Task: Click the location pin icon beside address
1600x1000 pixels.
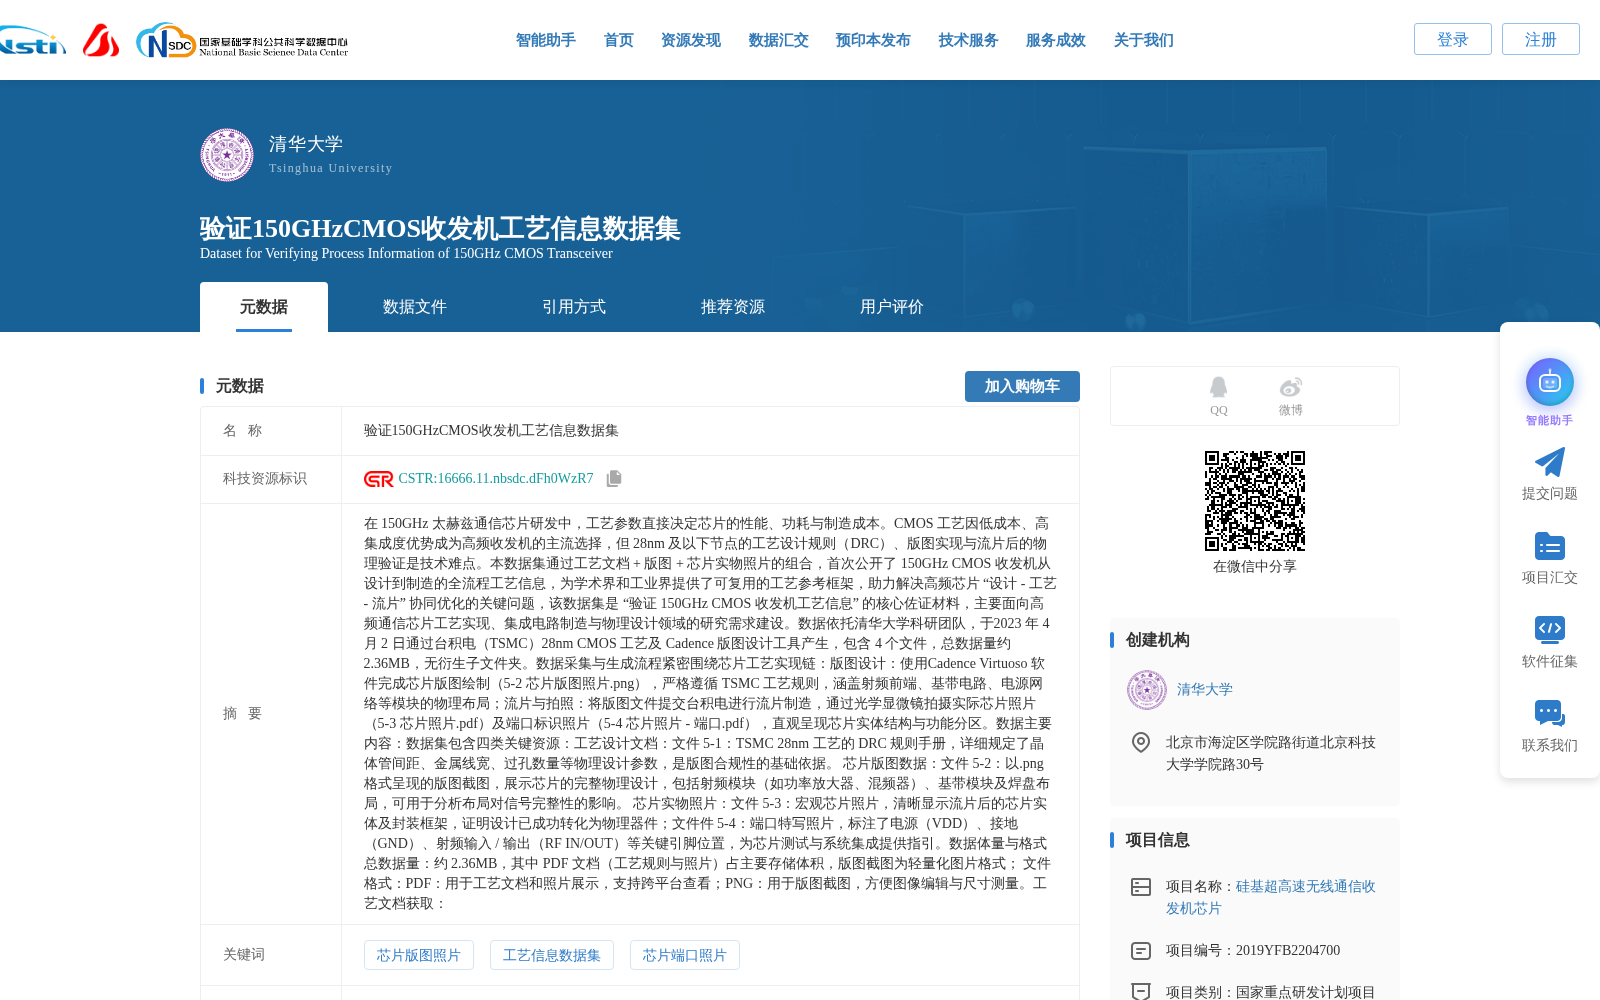Action: (1141, 742)
